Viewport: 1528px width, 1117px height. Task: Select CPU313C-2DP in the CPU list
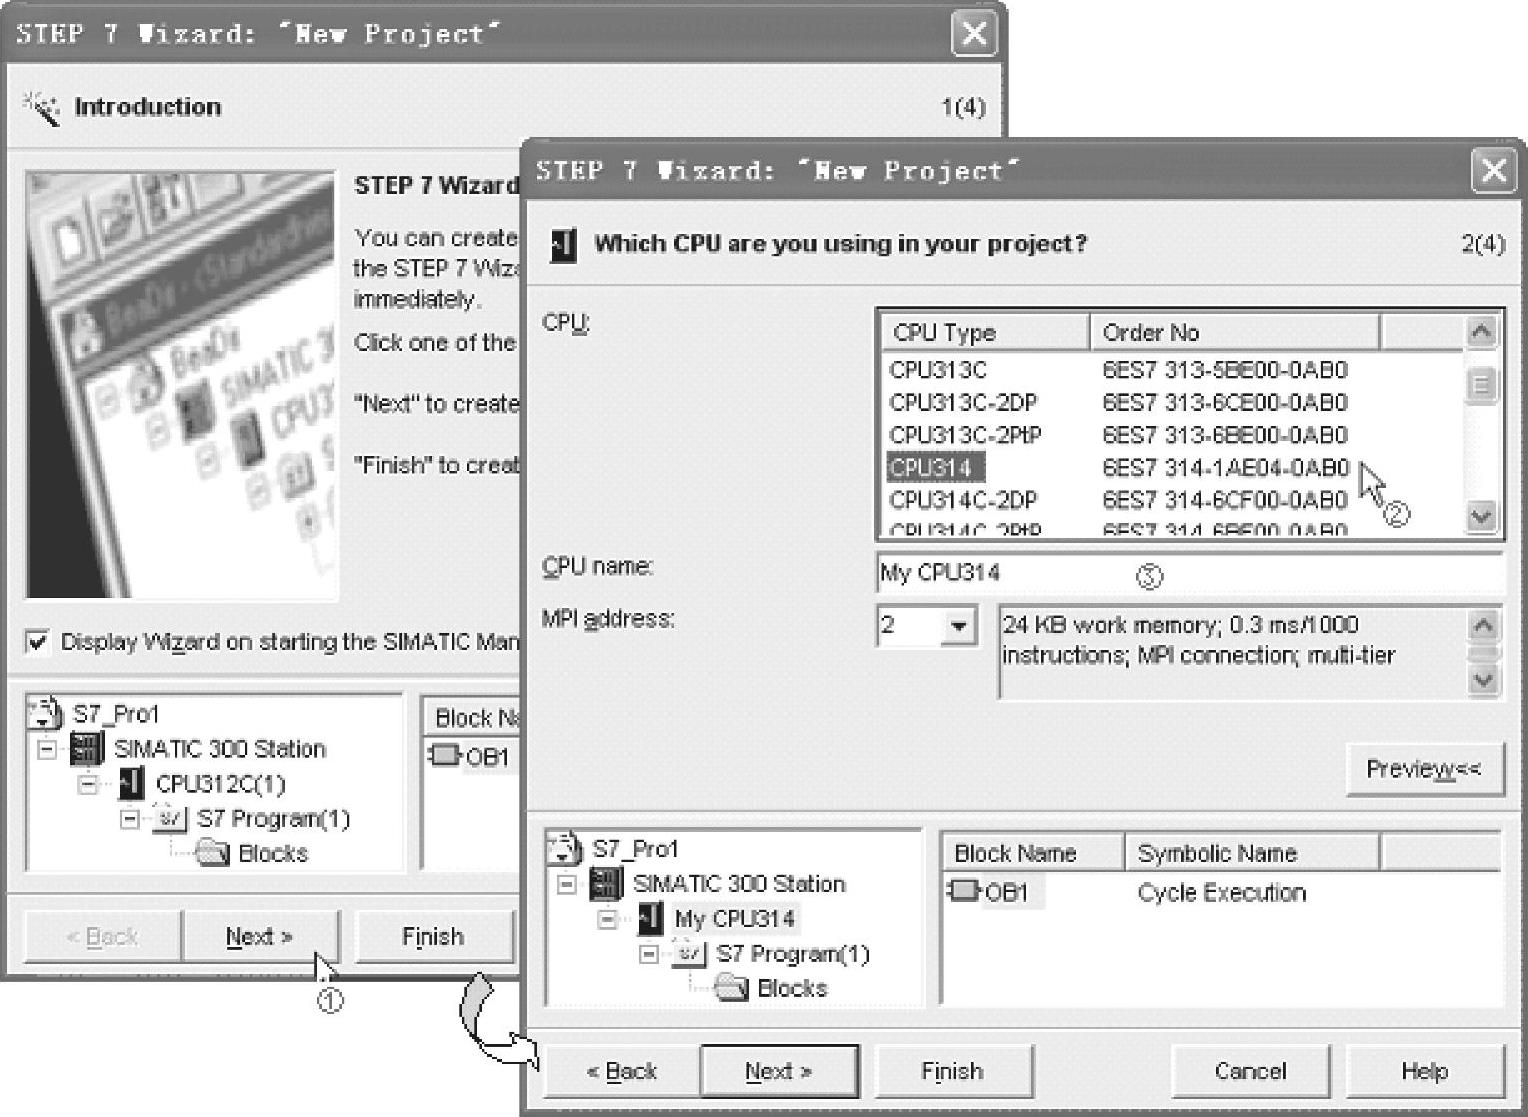point(963,402)
